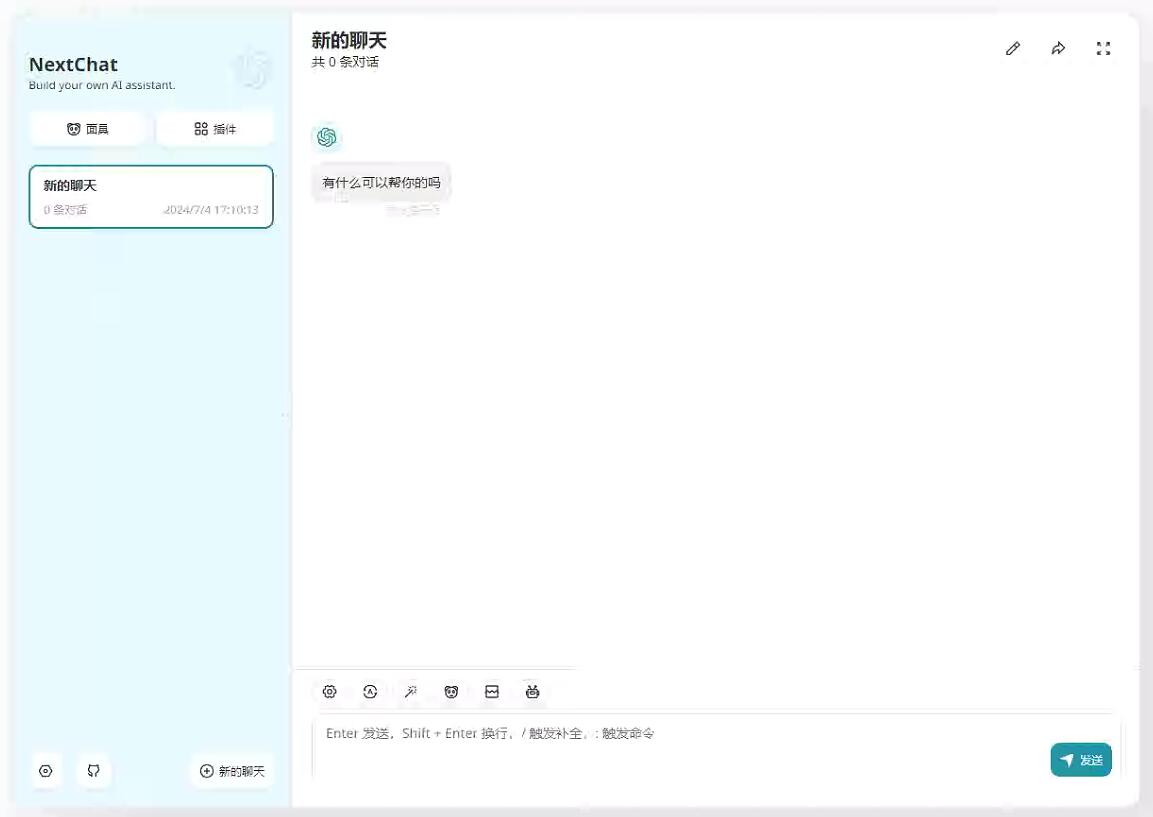Open quick prompts with the magic wand icon
1153x817 pixels.
click(x=410, y=691)
